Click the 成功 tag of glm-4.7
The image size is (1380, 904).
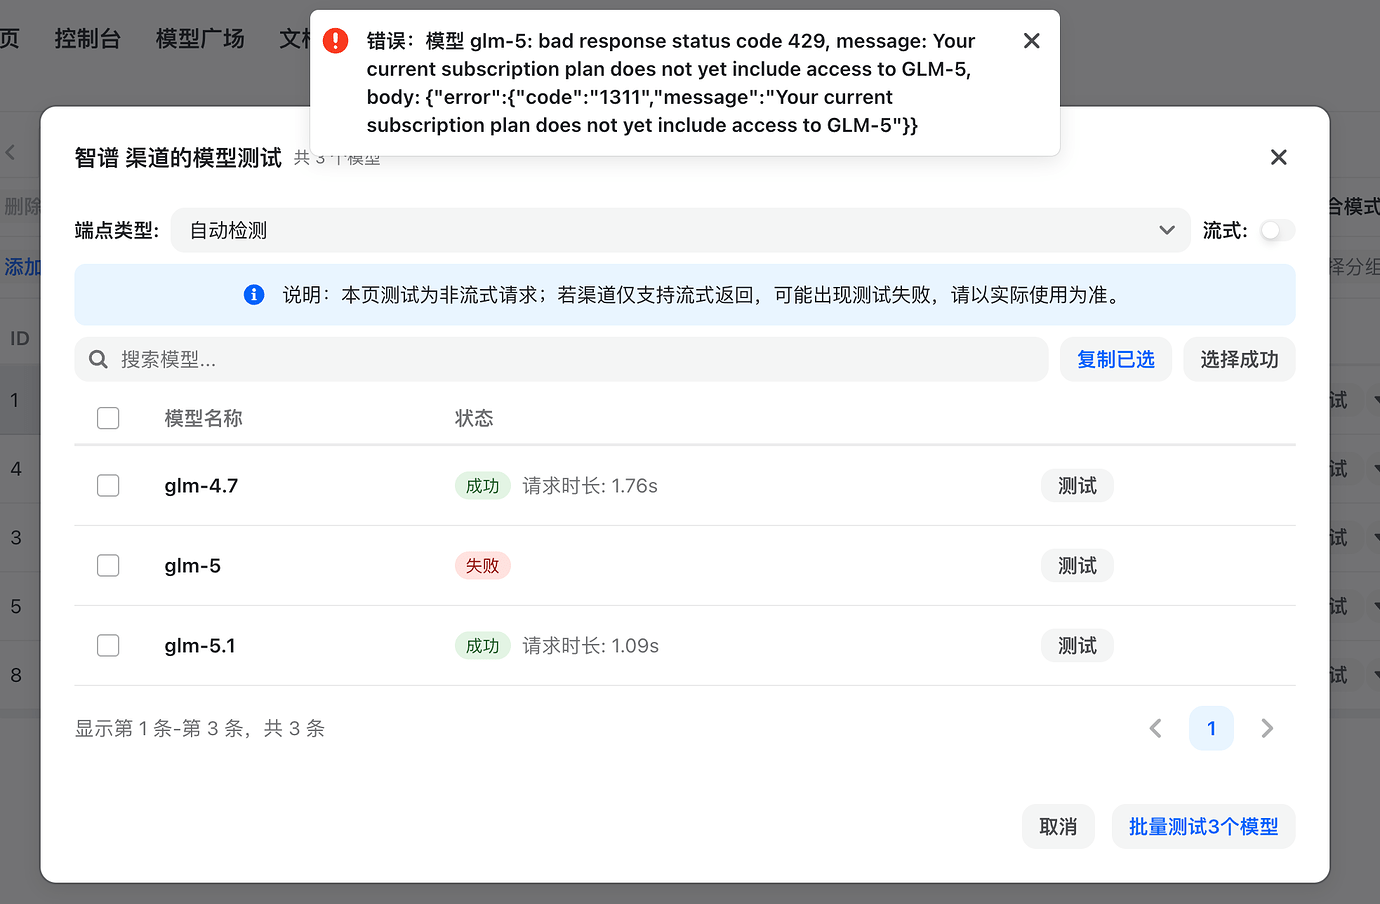(x=483, y=486)
